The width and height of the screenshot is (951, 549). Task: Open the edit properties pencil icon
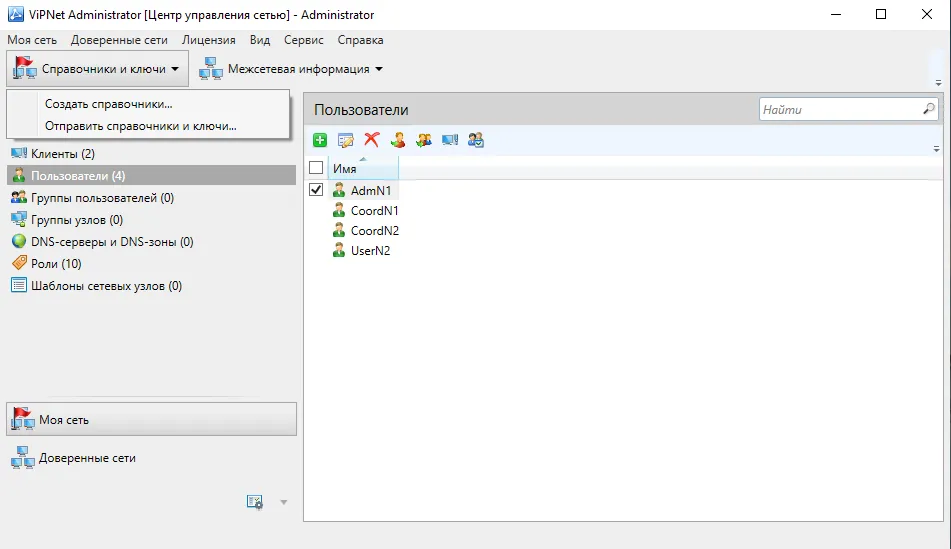(346, 141)
